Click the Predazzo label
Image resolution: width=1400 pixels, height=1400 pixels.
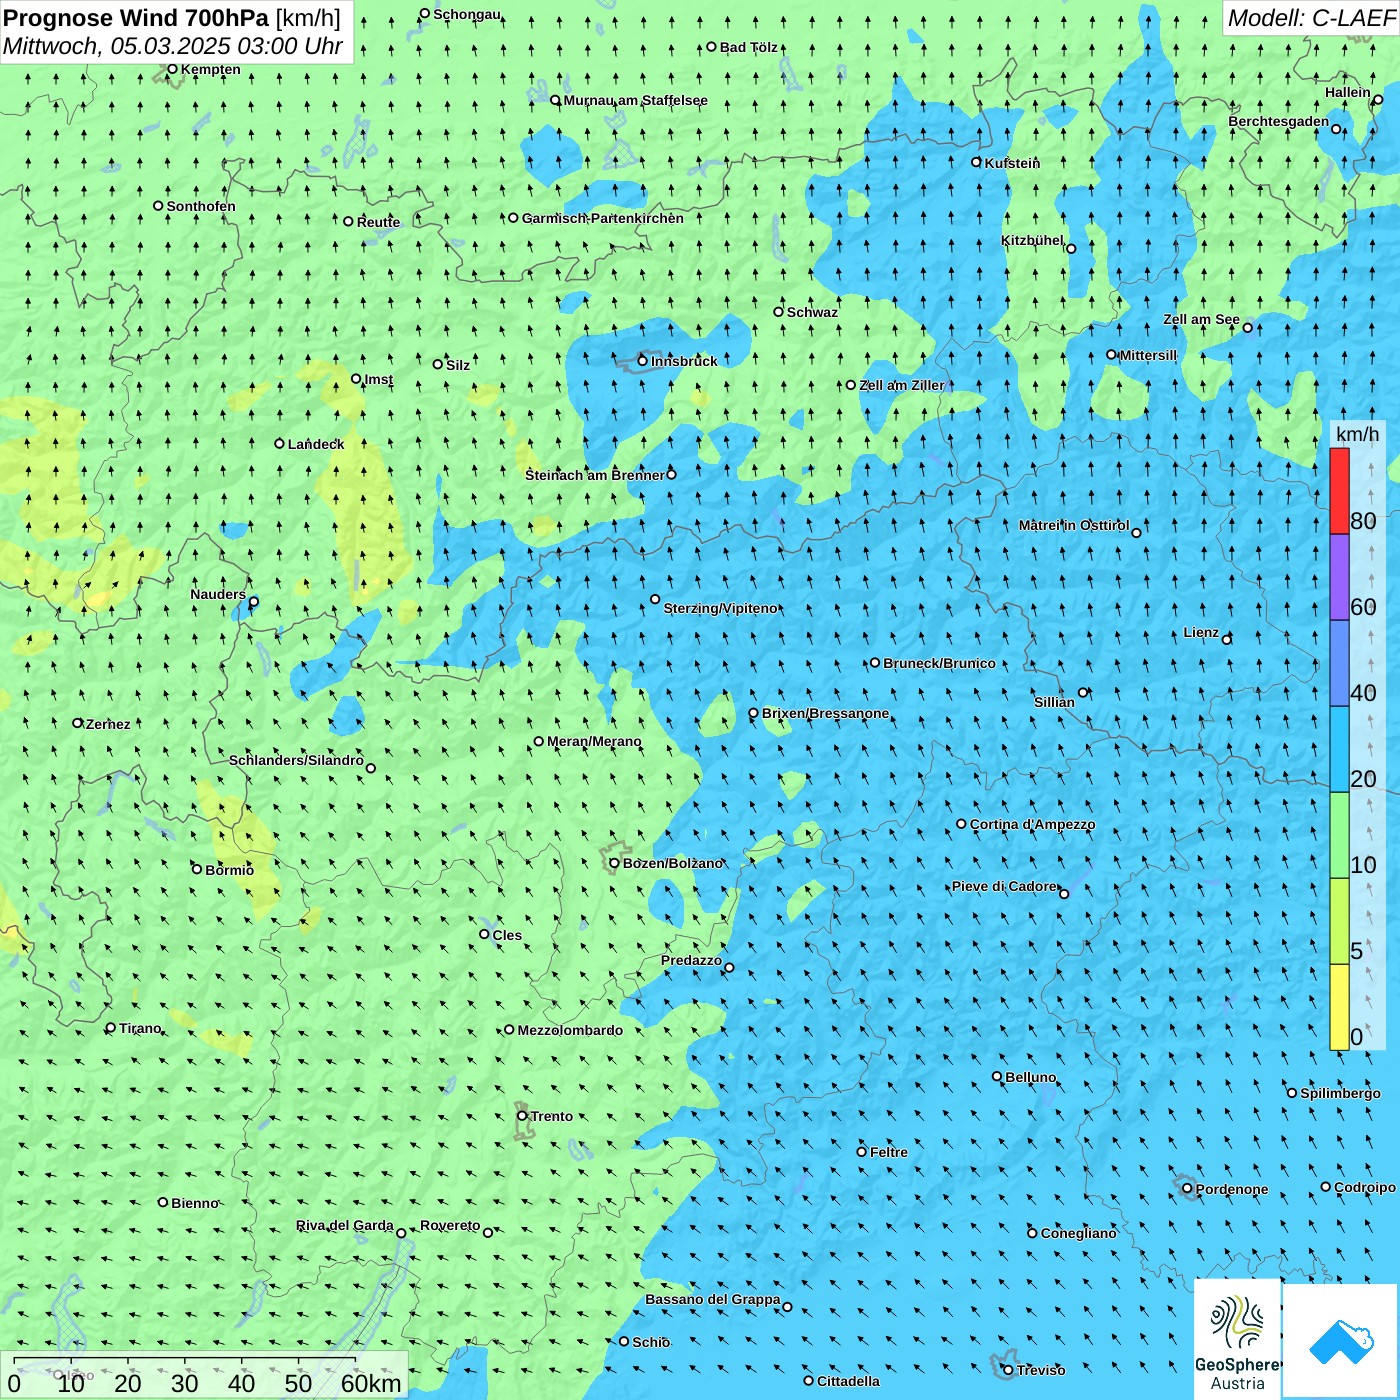pos(691,960)
